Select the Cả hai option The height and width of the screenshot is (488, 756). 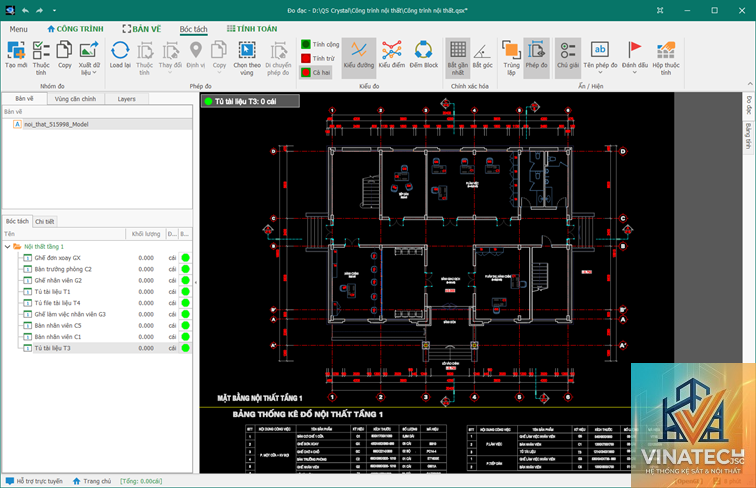tap(316, 73)
